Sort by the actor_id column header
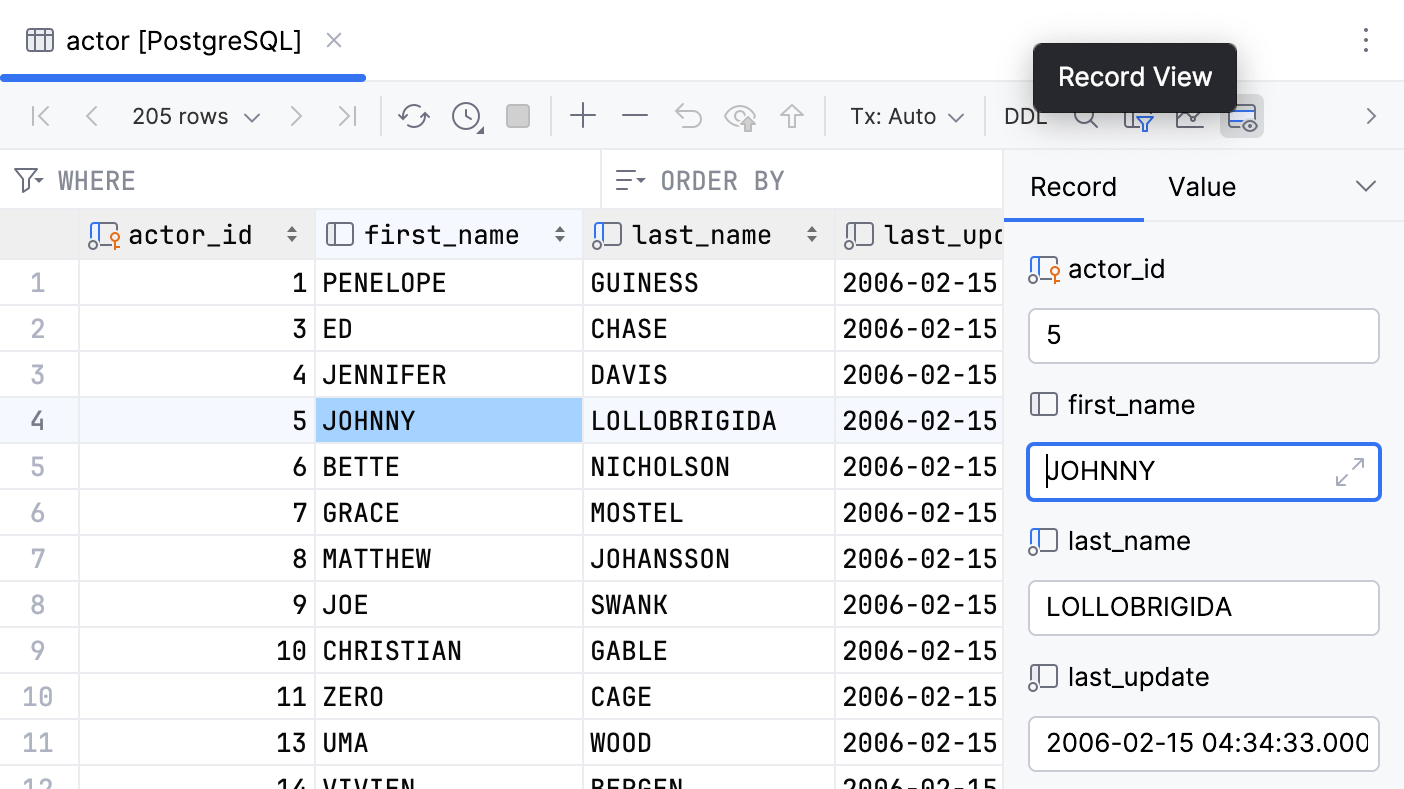Screen dimensions: 1404x789 pyautogui.click(x=190, y=235)
